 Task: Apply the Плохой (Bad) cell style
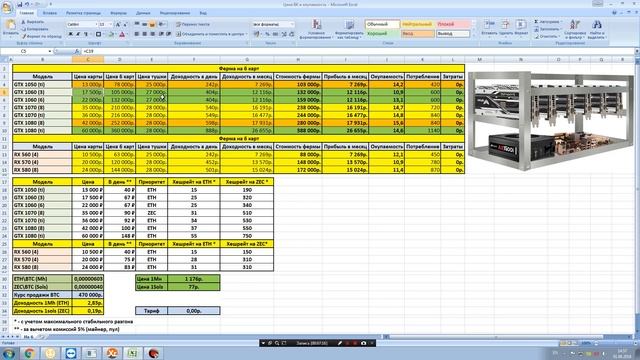(453, 24)
